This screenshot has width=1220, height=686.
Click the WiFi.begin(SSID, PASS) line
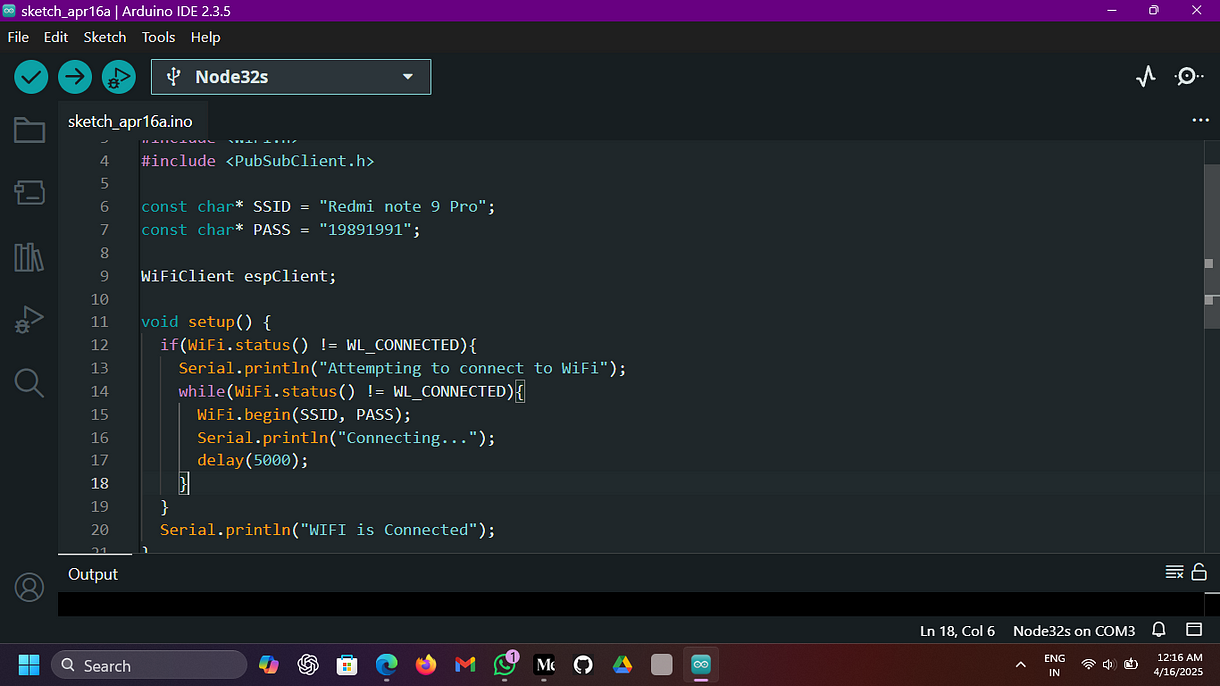point(304,414)
